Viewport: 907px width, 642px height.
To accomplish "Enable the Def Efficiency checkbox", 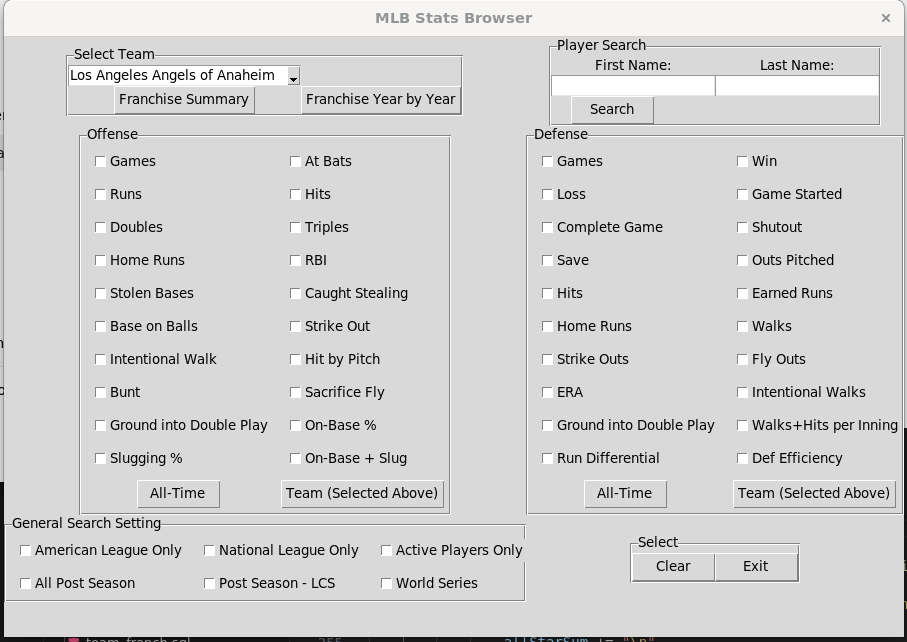I will coord(742,458).
